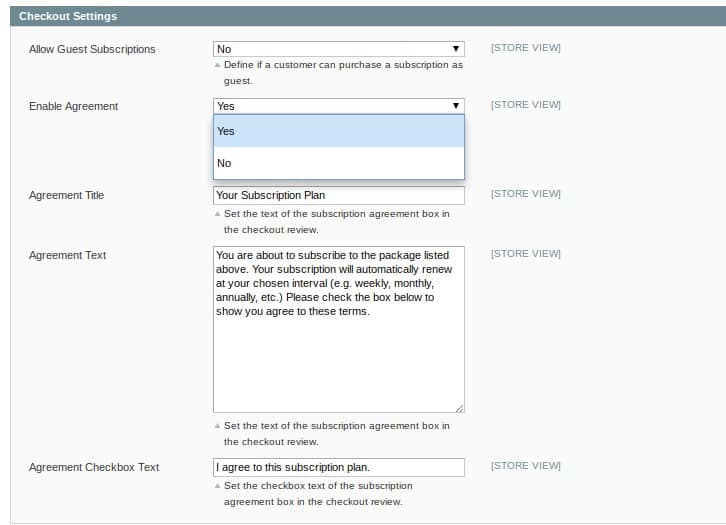
Task: Click the Agreement Checkbox Text input field
Action: 338,468
